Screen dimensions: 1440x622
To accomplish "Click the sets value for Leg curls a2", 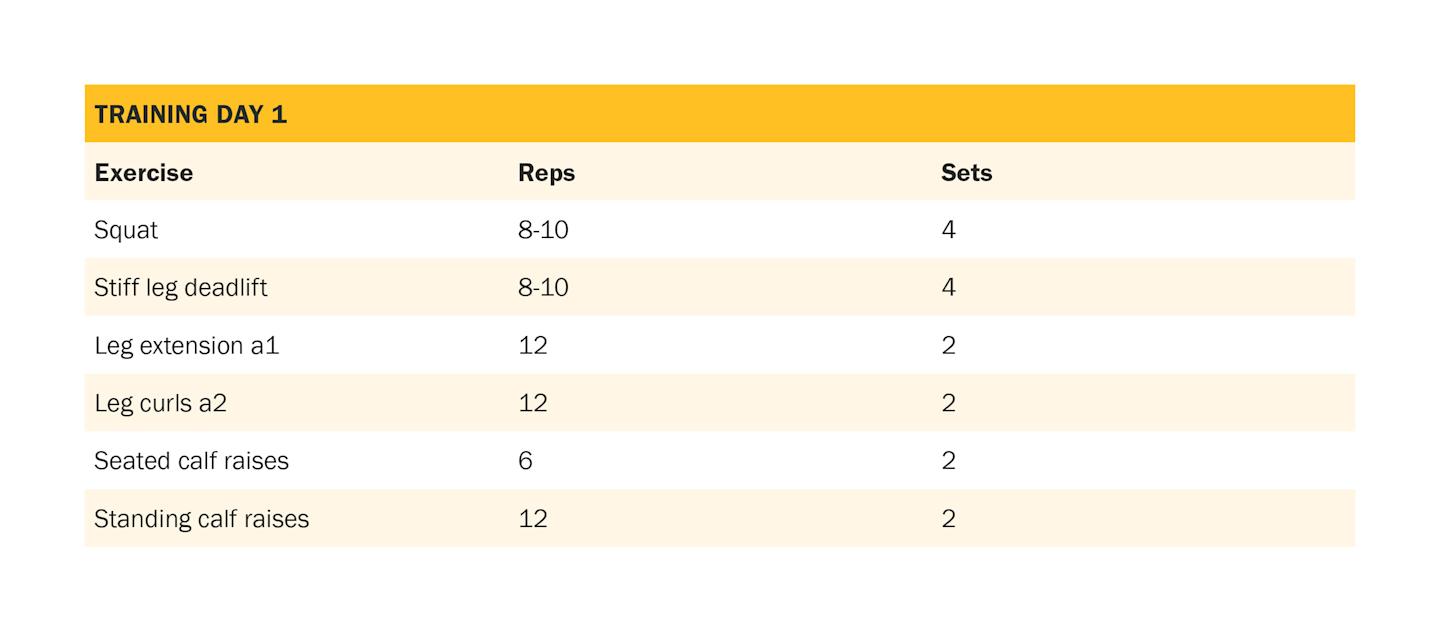I will point(948,403).
